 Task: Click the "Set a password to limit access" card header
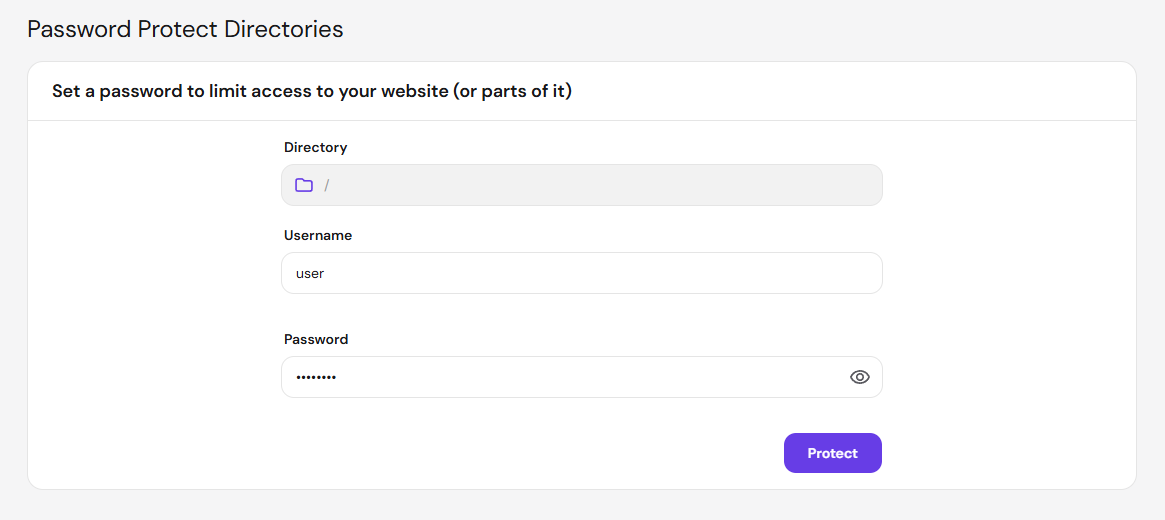(x=312, y=92)
